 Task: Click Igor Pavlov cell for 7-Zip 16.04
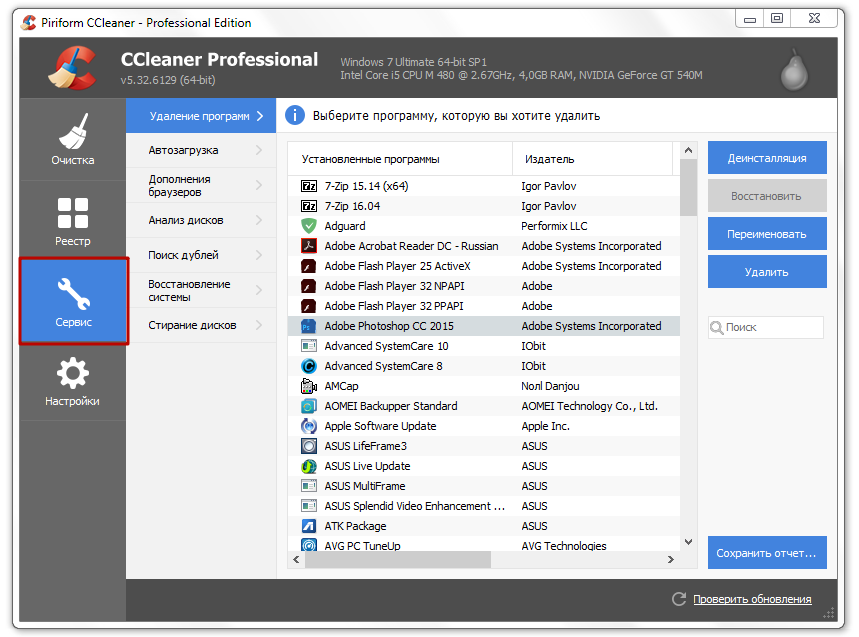[548, 206]
